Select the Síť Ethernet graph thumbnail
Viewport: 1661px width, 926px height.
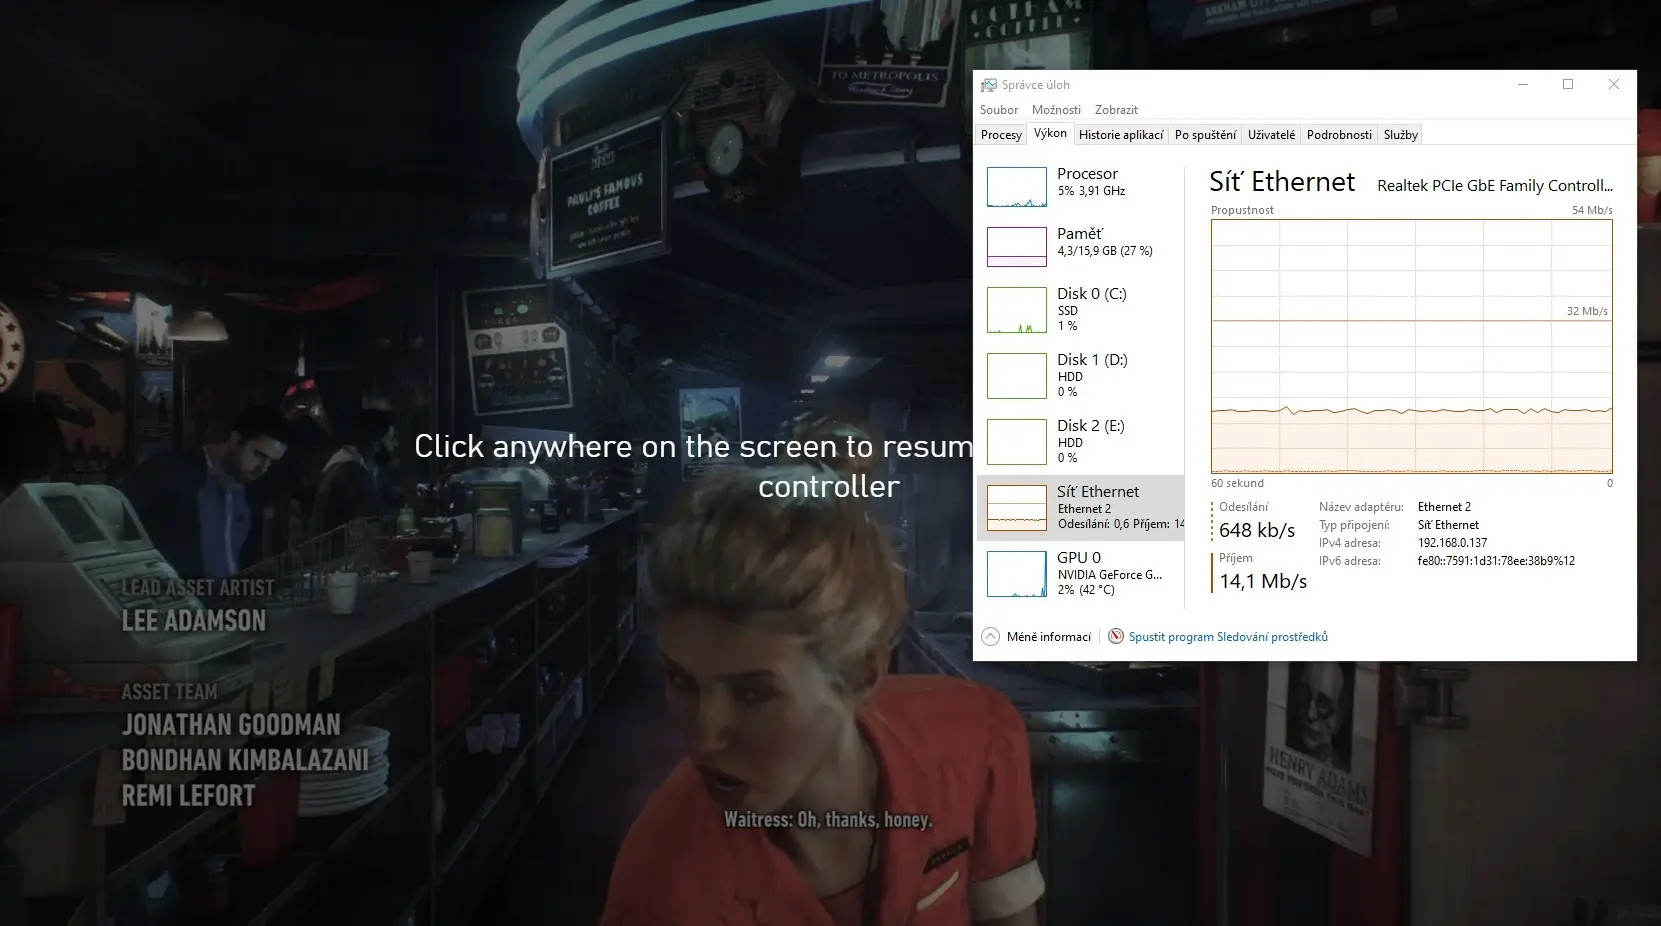pos(1017,508)
